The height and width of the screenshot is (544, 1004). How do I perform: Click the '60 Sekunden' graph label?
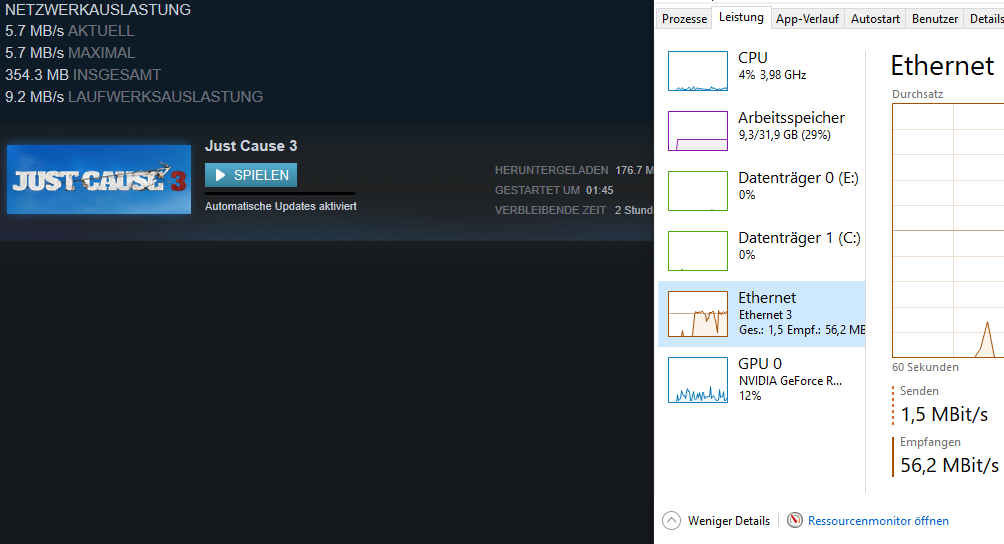925,367
